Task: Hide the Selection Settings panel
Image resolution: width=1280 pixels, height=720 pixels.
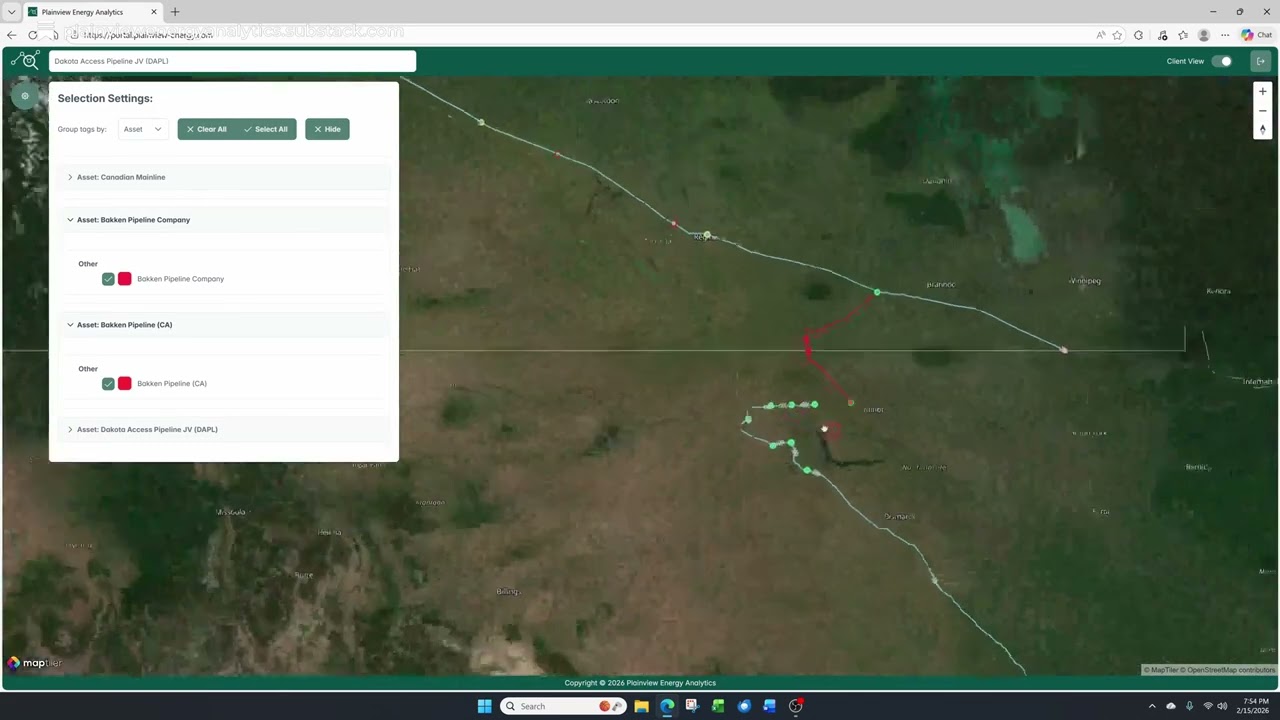Action: [x=327, y=129]
